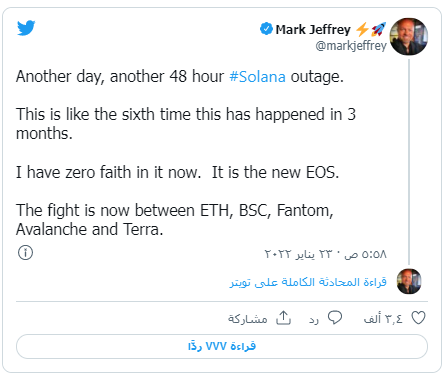
Task: Click the small avatar beside conversation link
Action: coord(409,281)
